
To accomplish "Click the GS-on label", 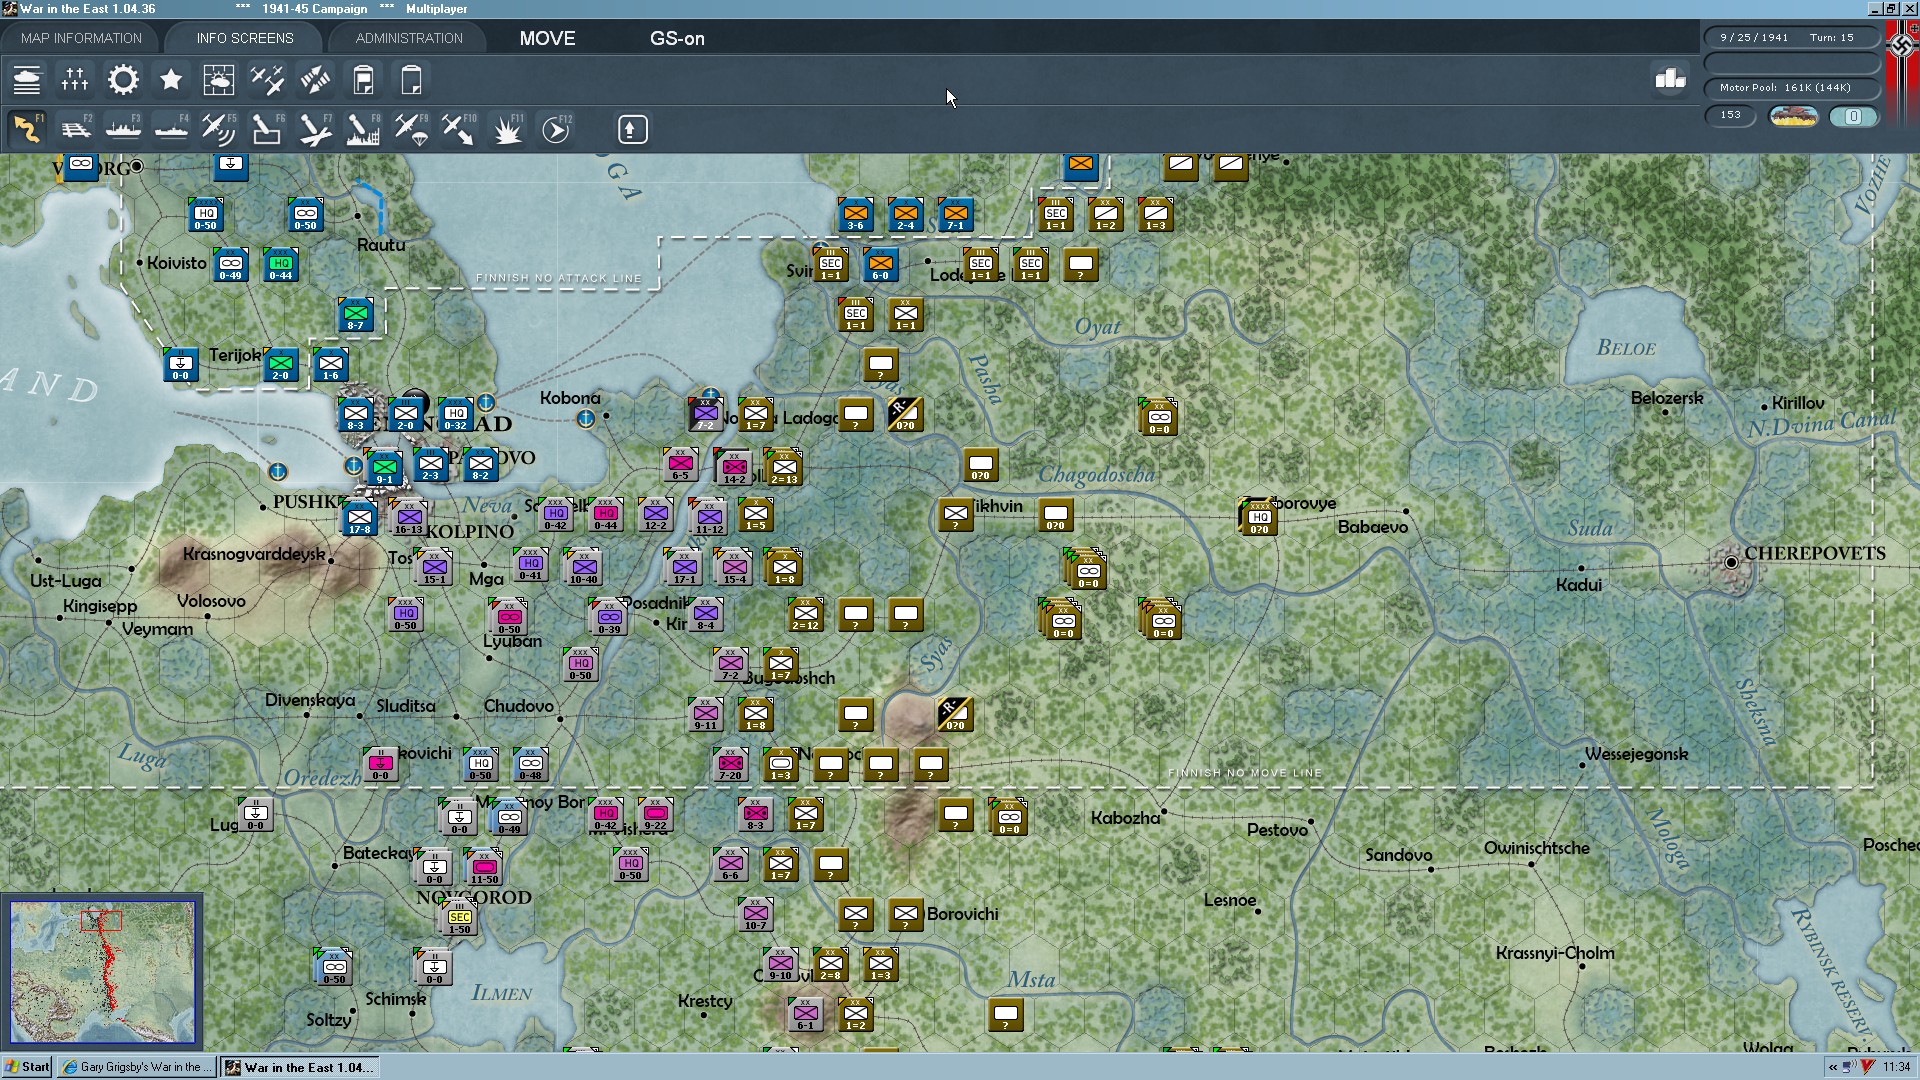I will pos(677,38).
